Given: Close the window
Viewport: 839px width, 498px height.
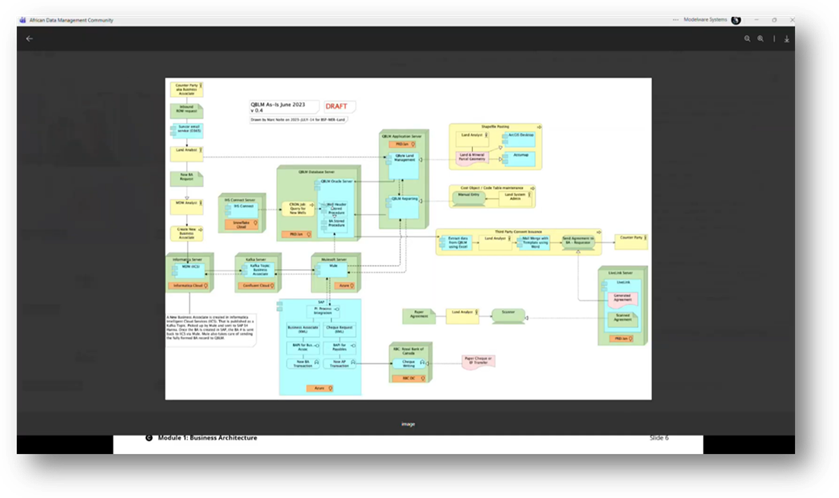Looking at the screenshot, I should click(792, 20).
